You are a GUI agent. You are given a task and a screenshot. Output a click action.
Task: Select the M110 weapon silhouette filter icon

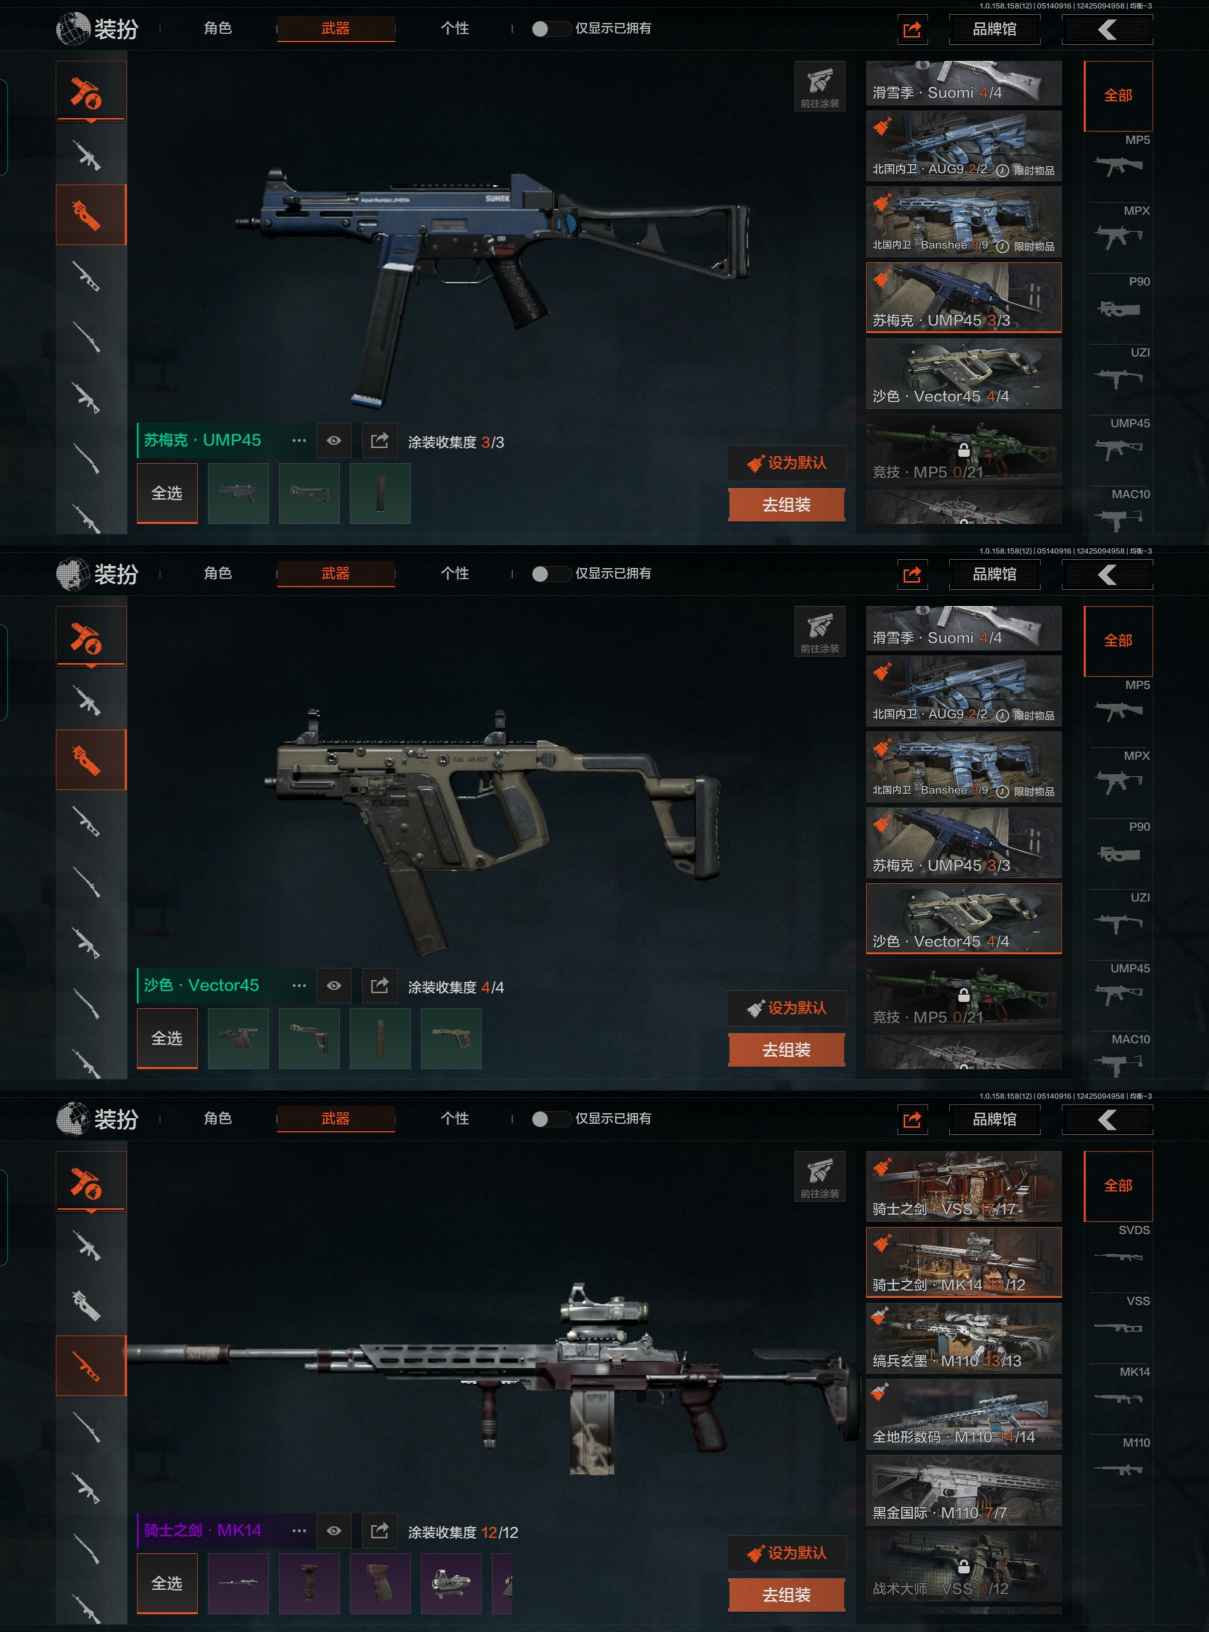point(1118,1470)
